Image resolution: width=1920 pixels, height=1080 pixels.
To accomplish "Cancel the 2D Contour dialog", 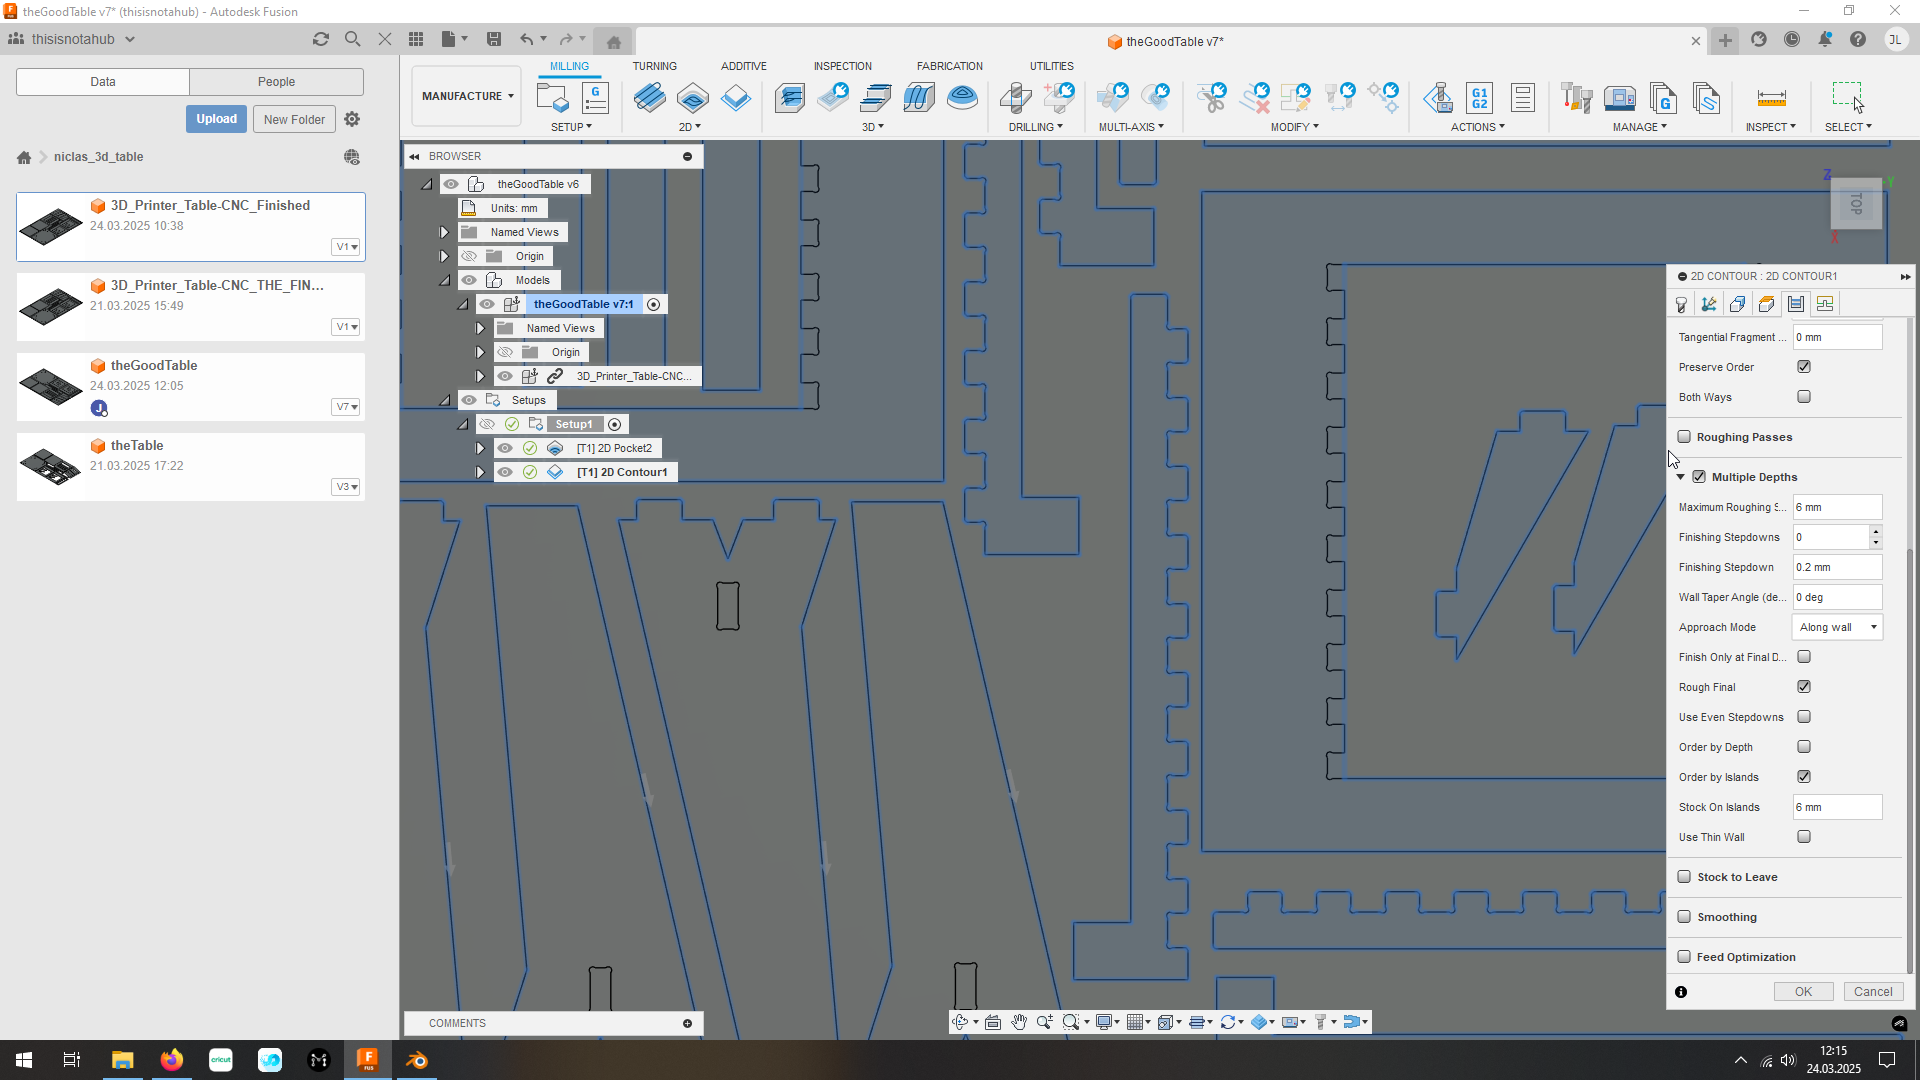I will point(1873,992).
